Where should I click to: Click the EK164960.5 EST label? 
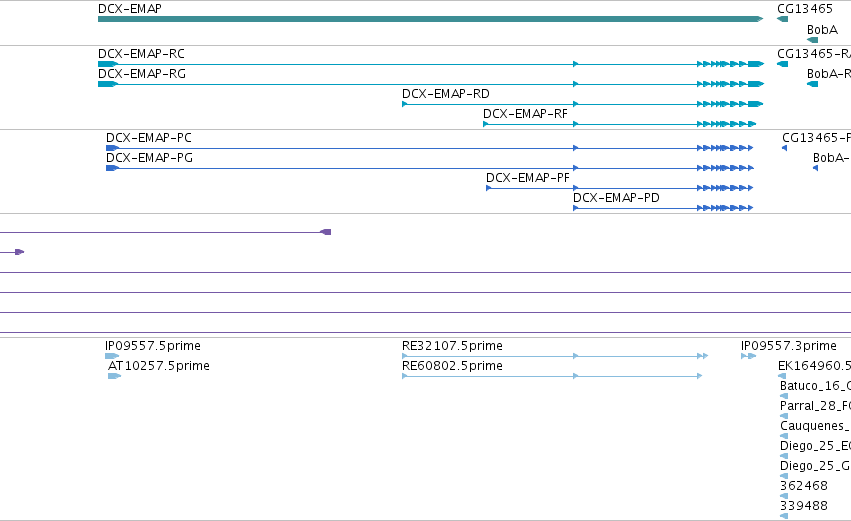coord(814,366)
